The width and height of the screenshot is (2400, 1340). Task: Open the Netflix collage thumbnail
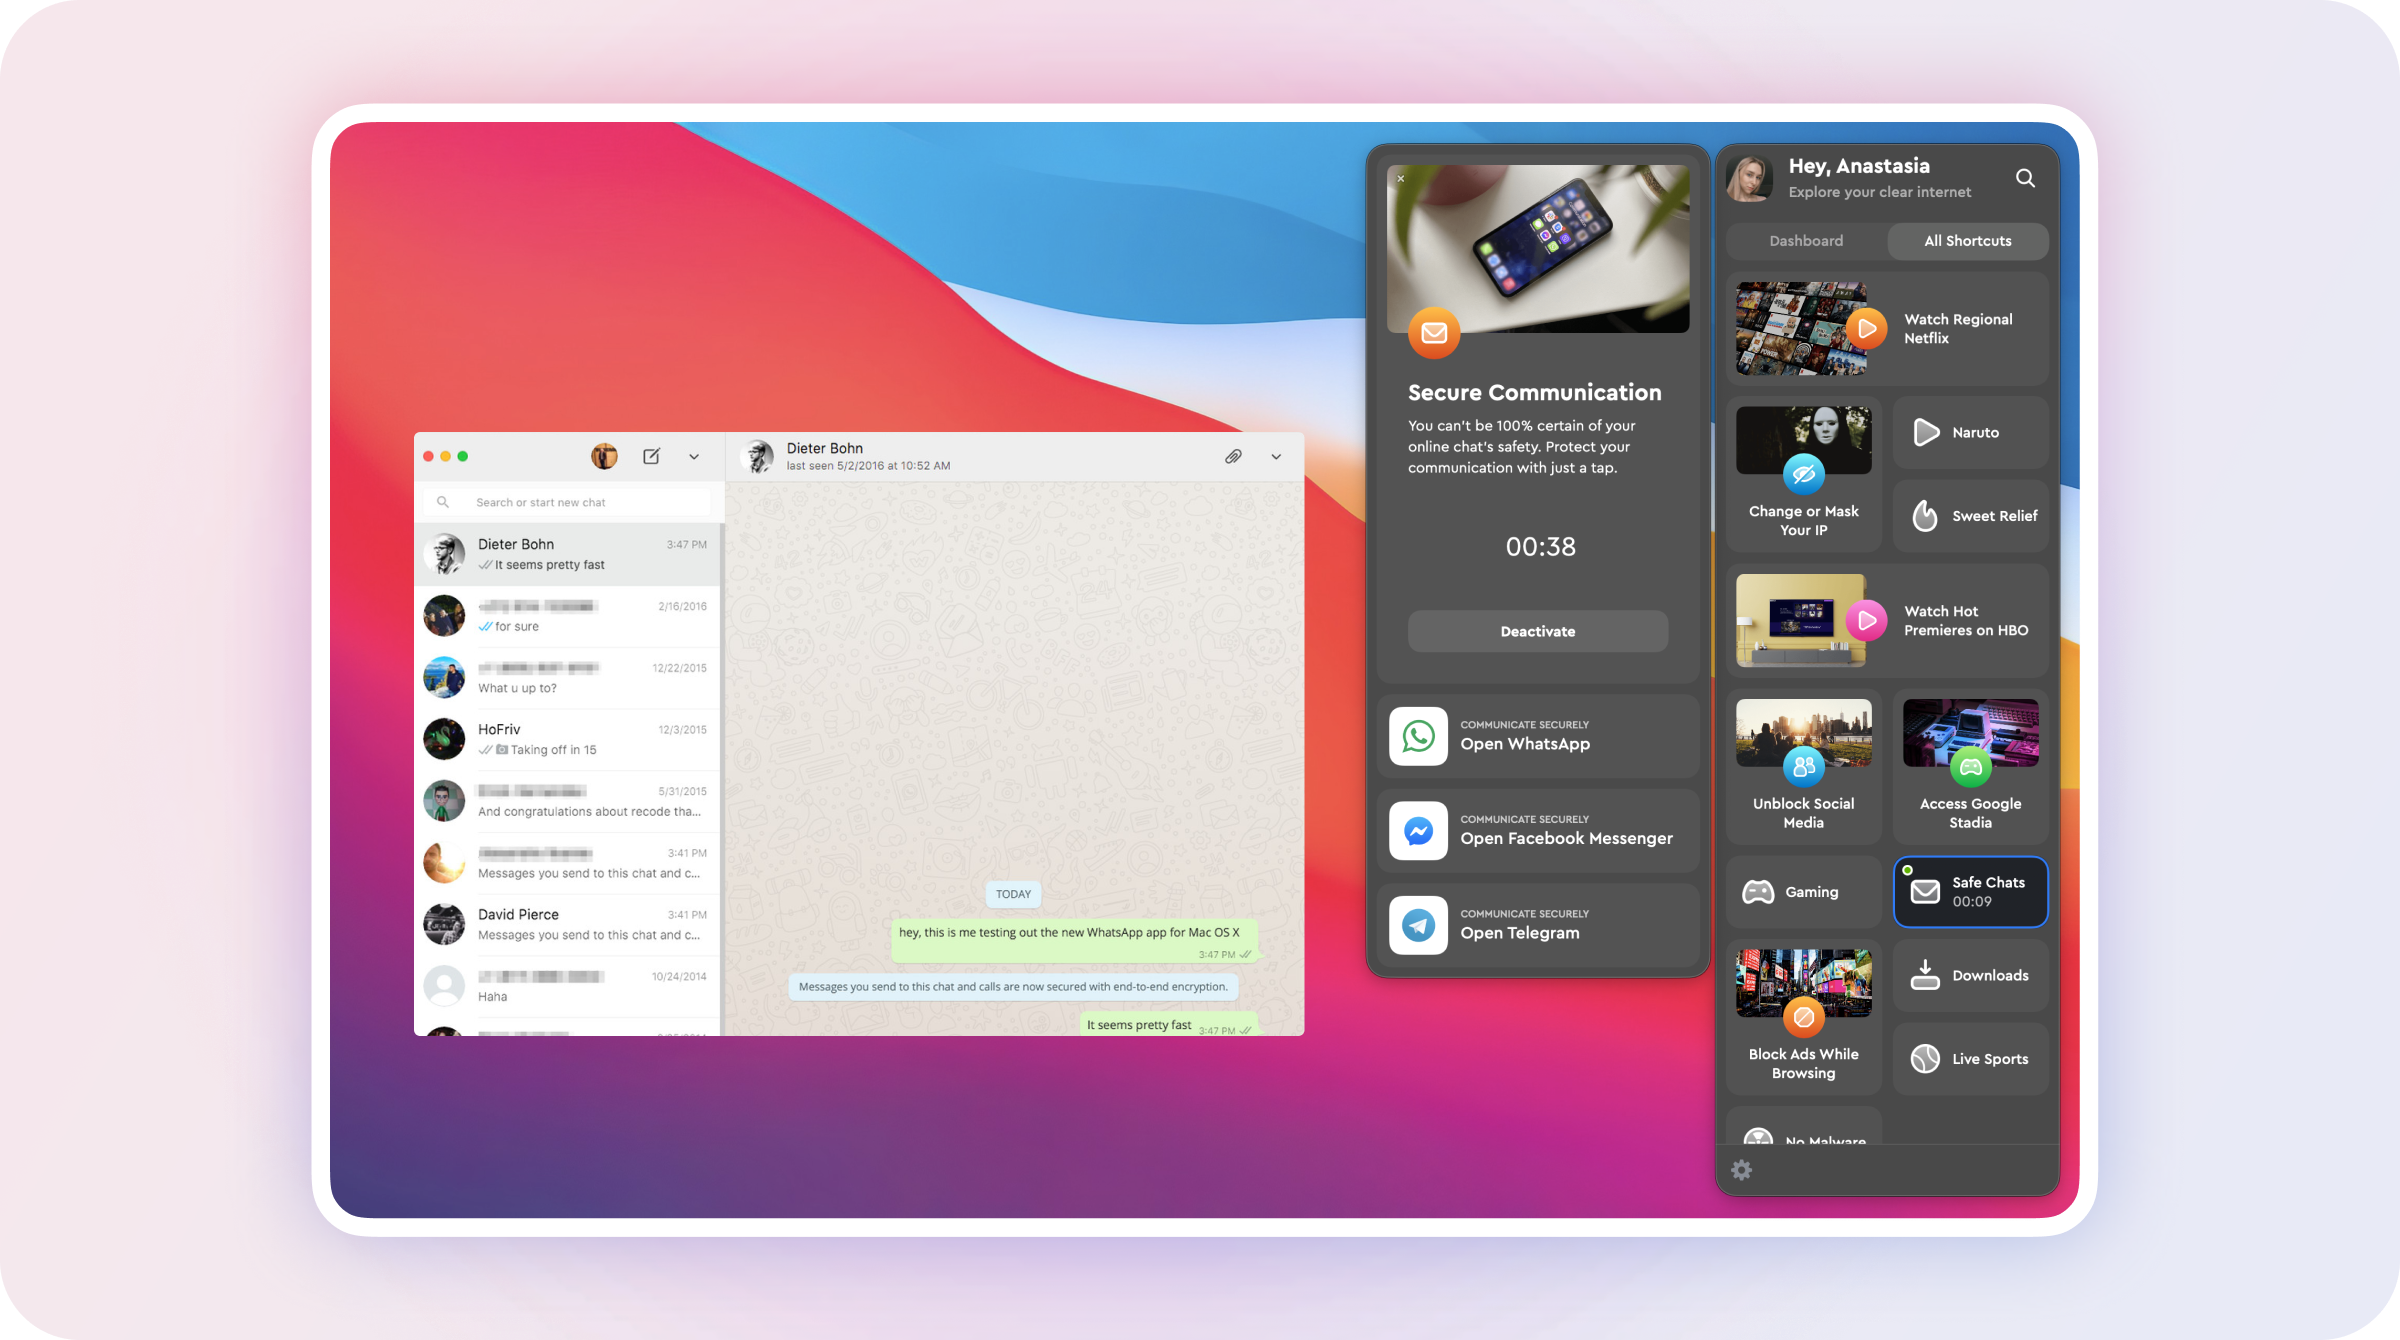(1801, 329)
